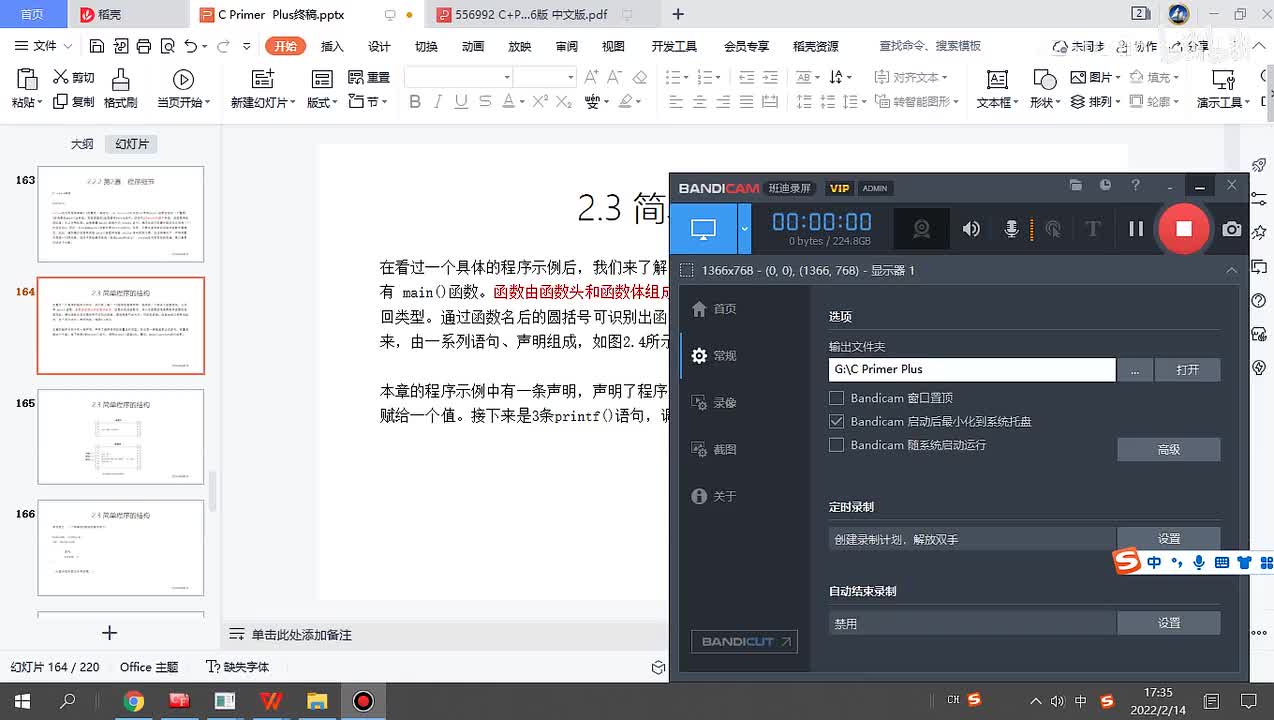Open the Bandicam scheduler clock icon
Screen dimensions: 1274x720
(1105, 185)
